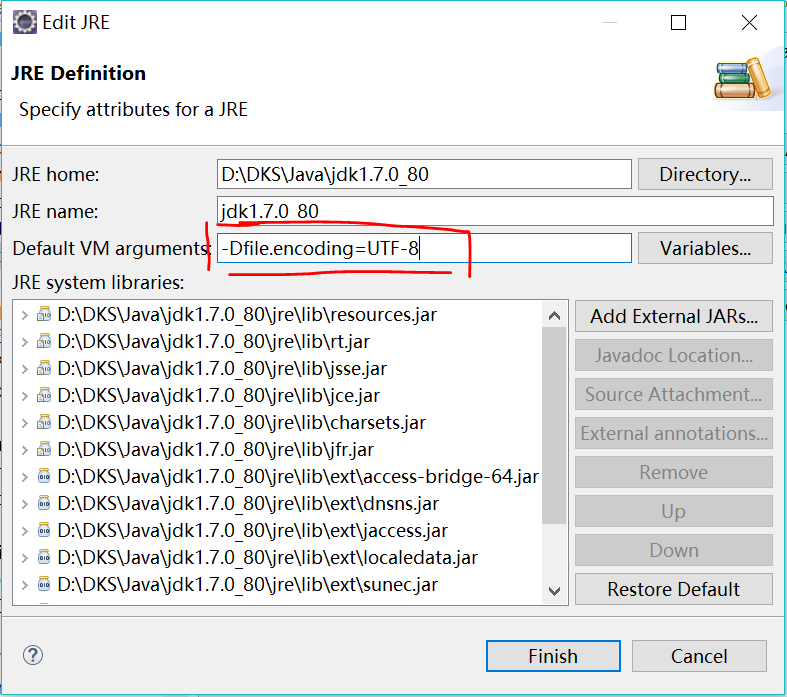Click the resources.jar jar file icon
The height and width of the screenshot is (697, 787).
tap(44, 315)
